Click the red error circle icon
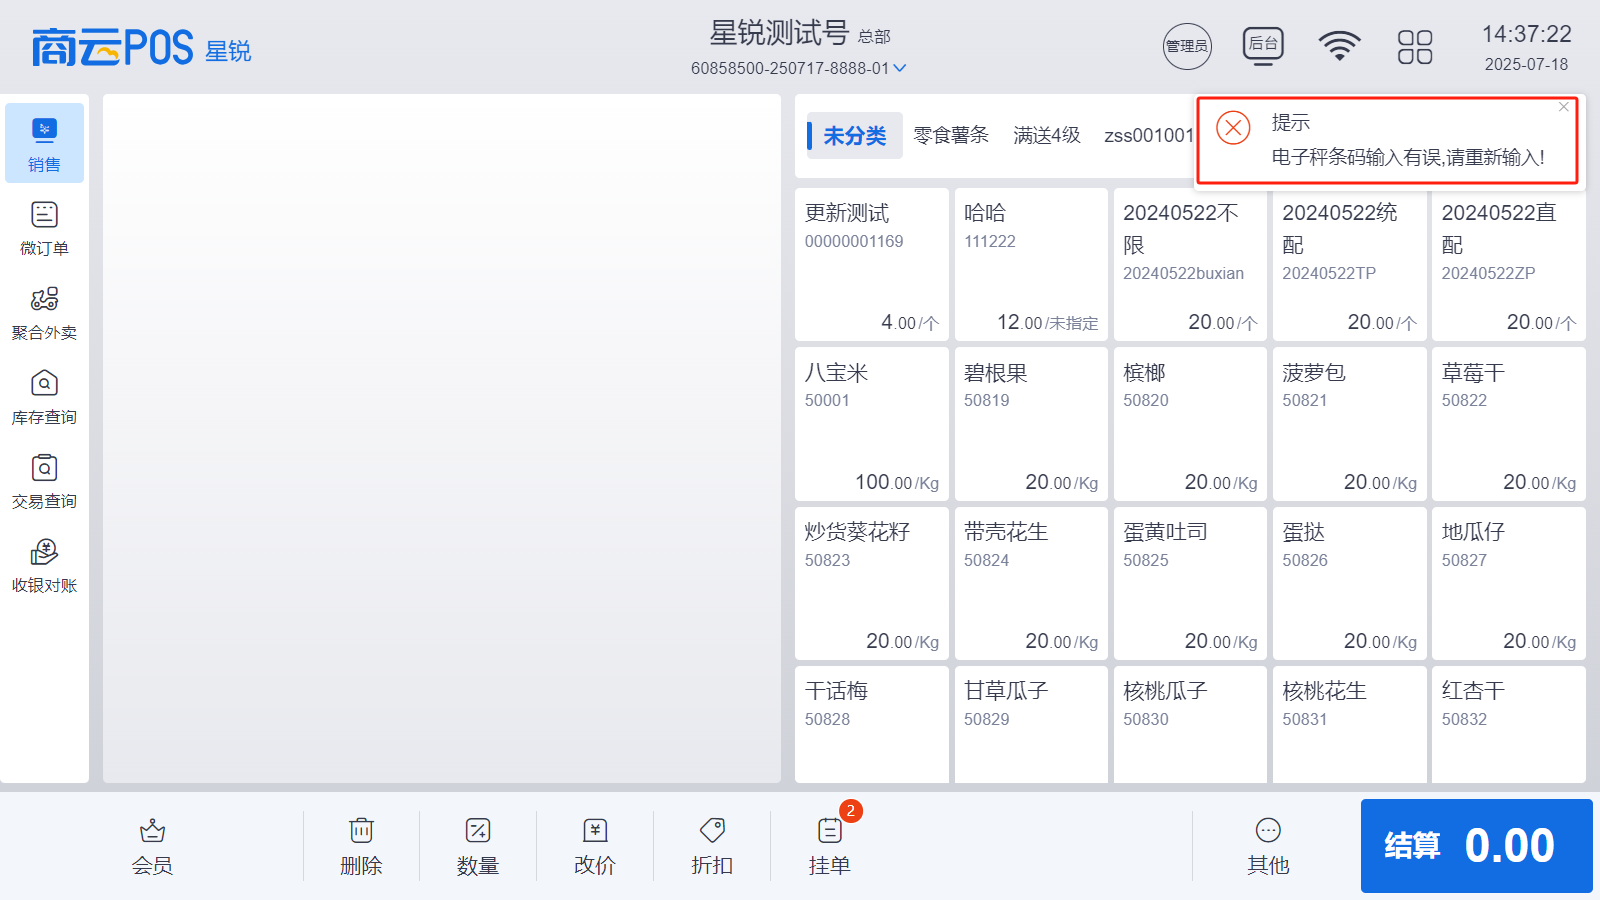This screenshot has width=1600, height=900. 1233,127
